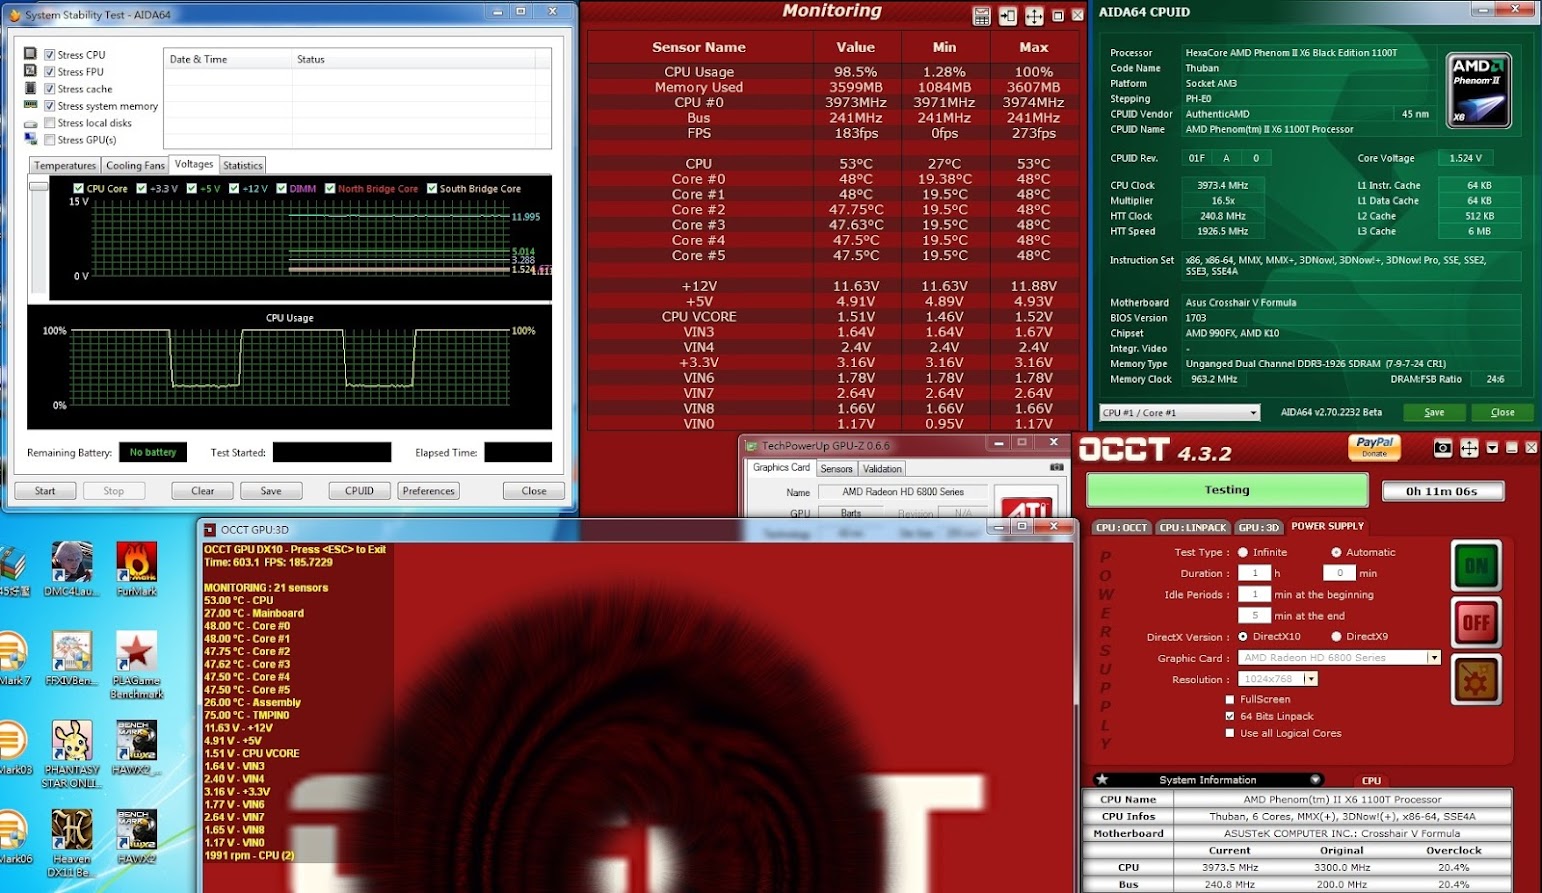Toggle the Stress FPU checkbox
The image size is (1542, 893).
(50, 72)
